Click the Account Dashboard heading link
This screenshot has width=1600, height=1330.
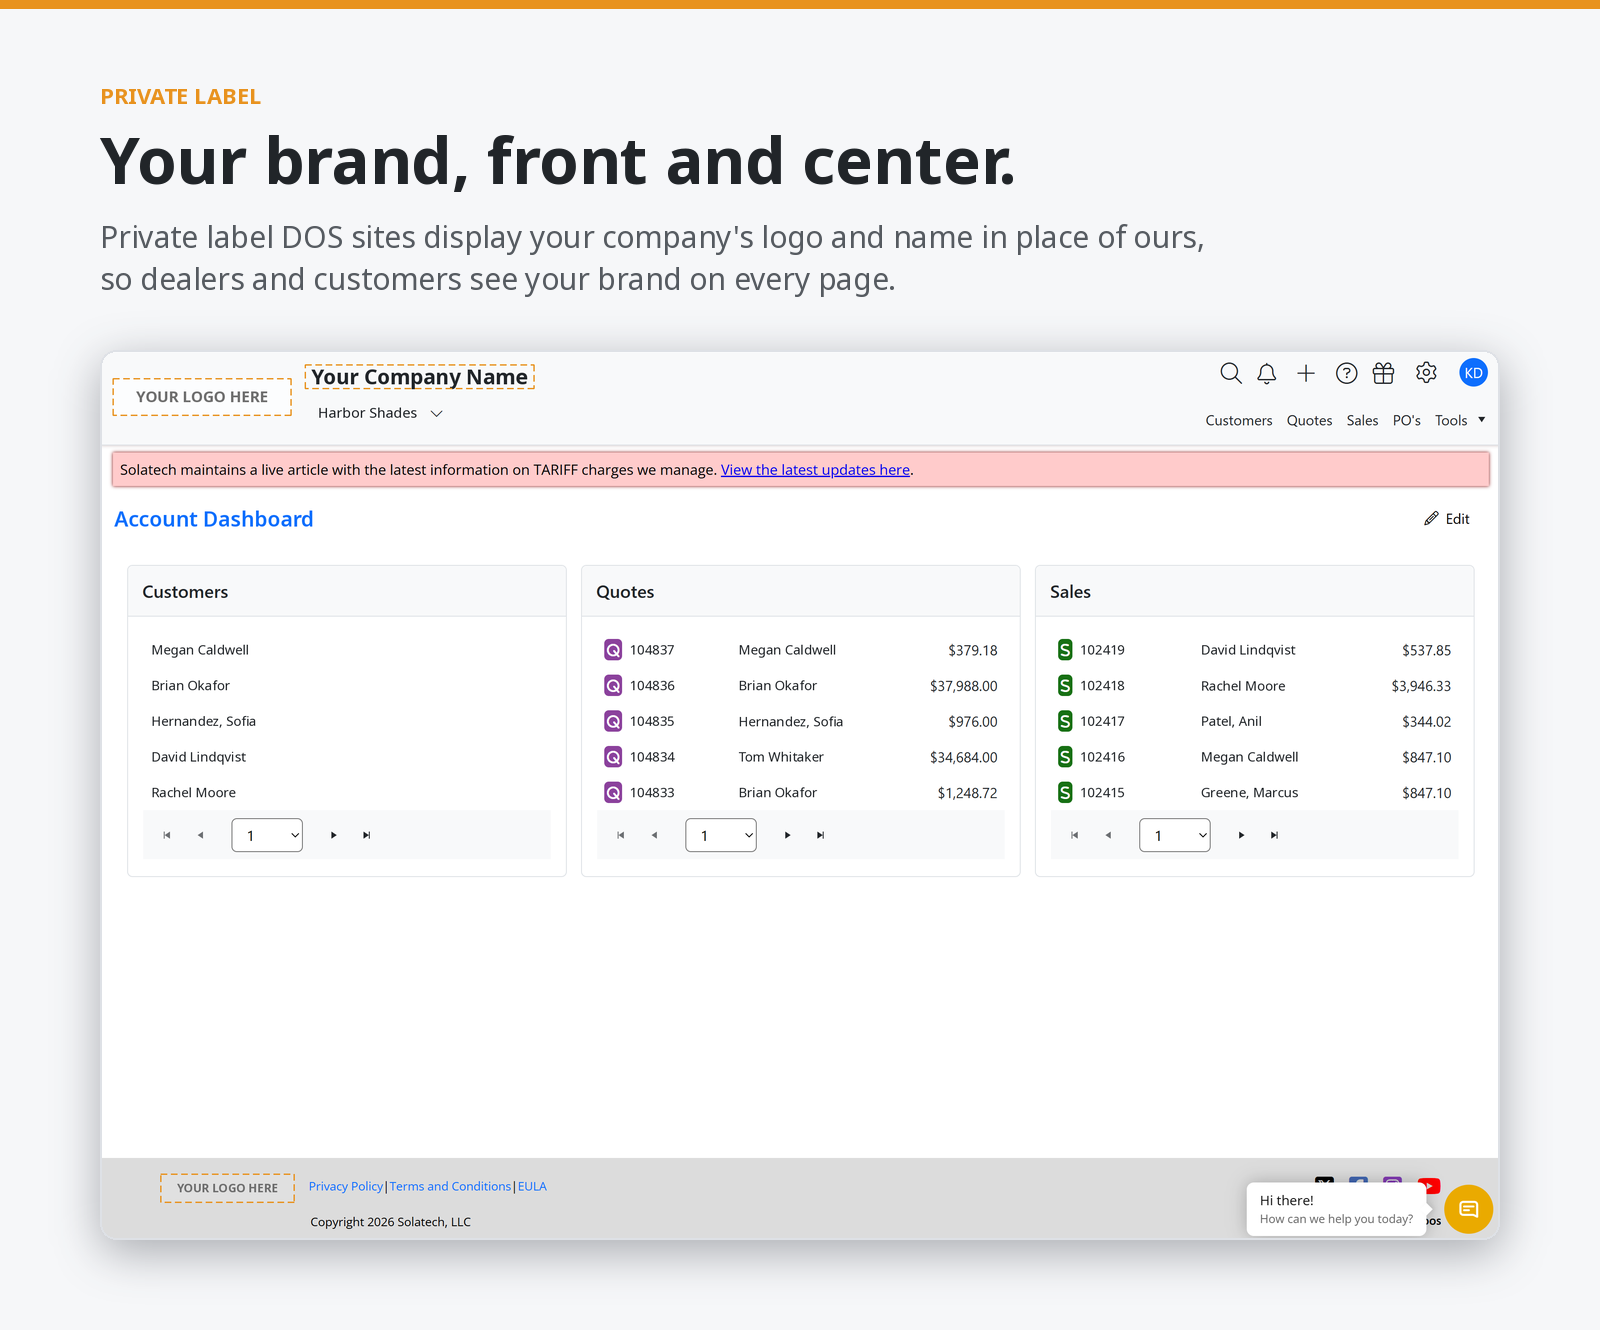(214, 519)
